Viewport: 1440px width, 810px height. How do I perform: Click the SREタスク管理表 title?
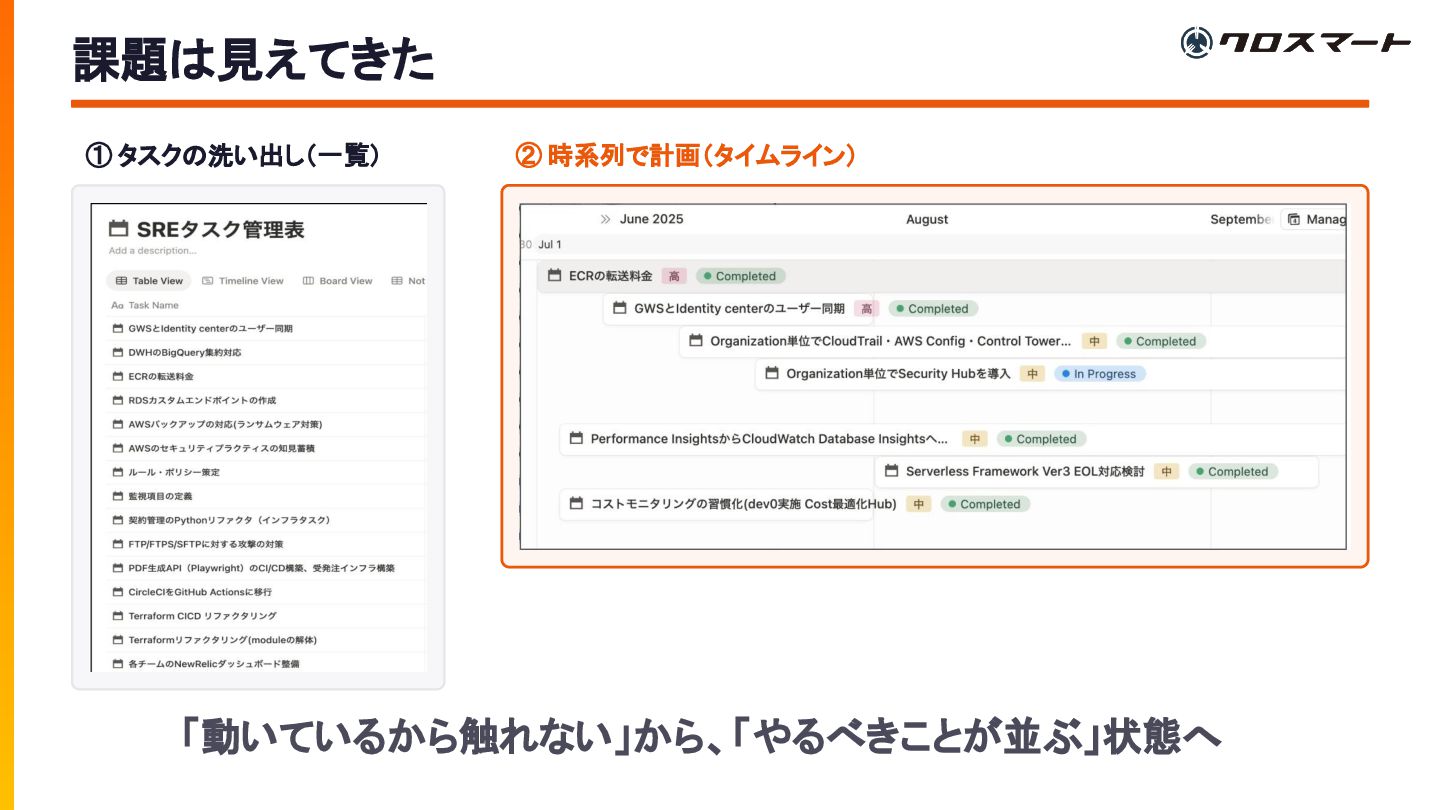220,229
